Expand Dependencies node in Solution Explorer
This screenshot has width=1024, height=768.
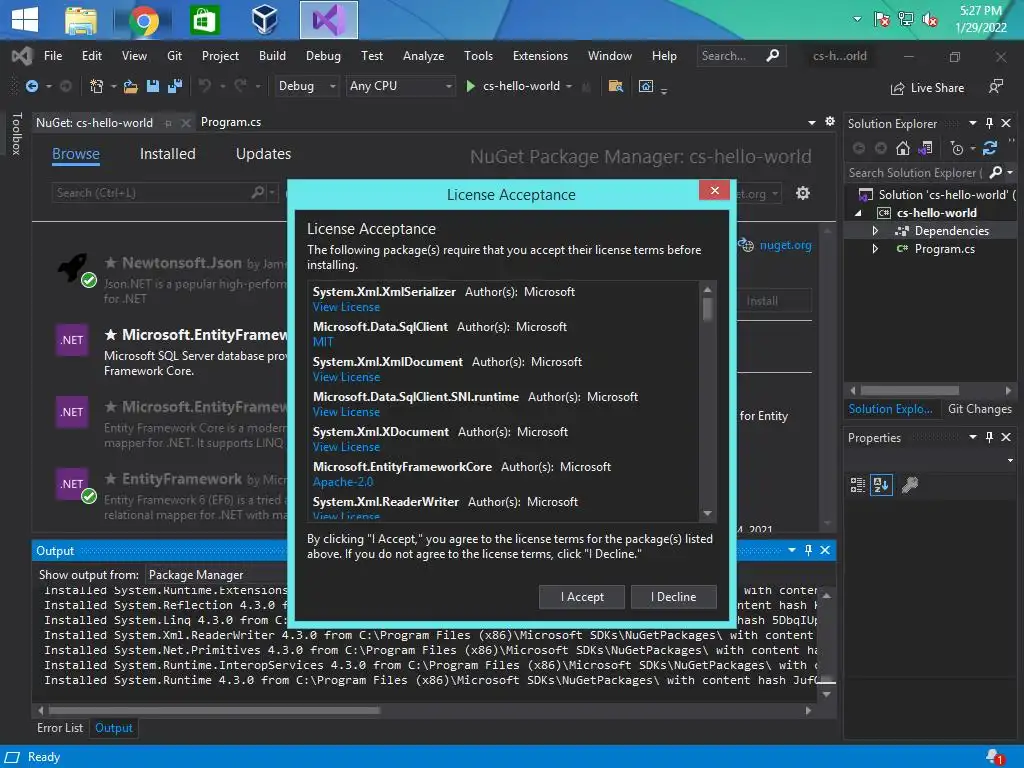coord(875,231)
